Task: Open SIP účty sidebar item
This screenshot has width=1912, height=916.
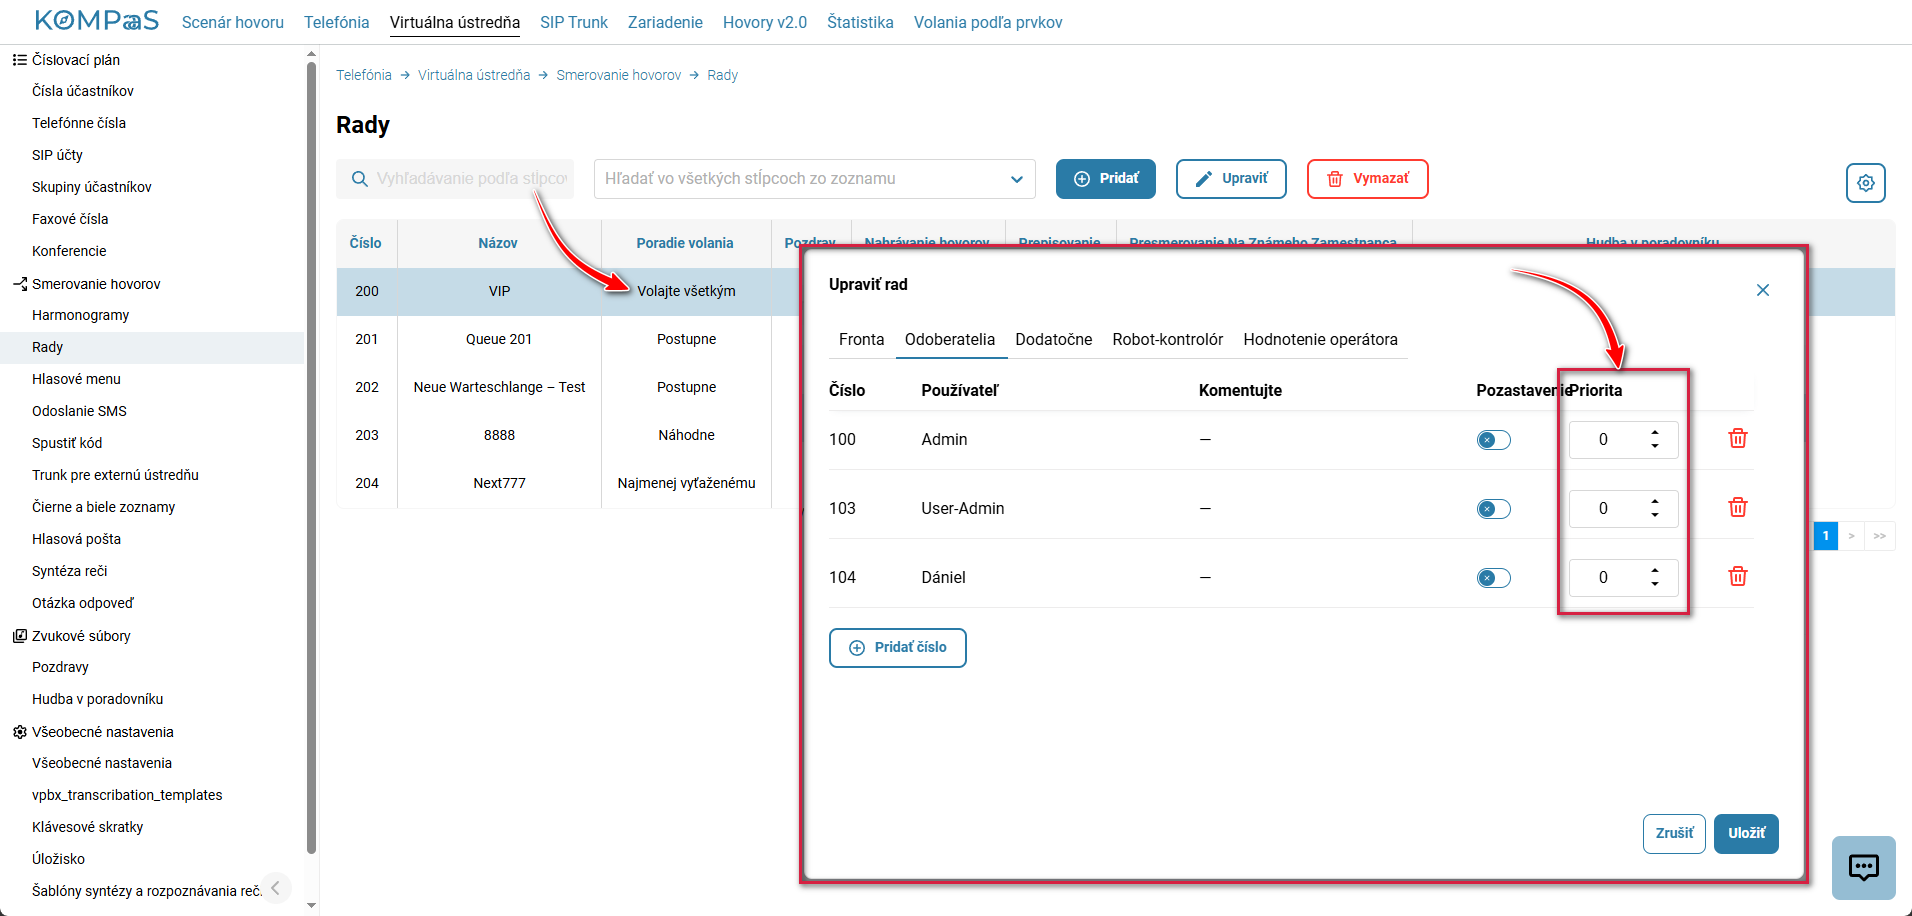Action: [x=57, y=155]
